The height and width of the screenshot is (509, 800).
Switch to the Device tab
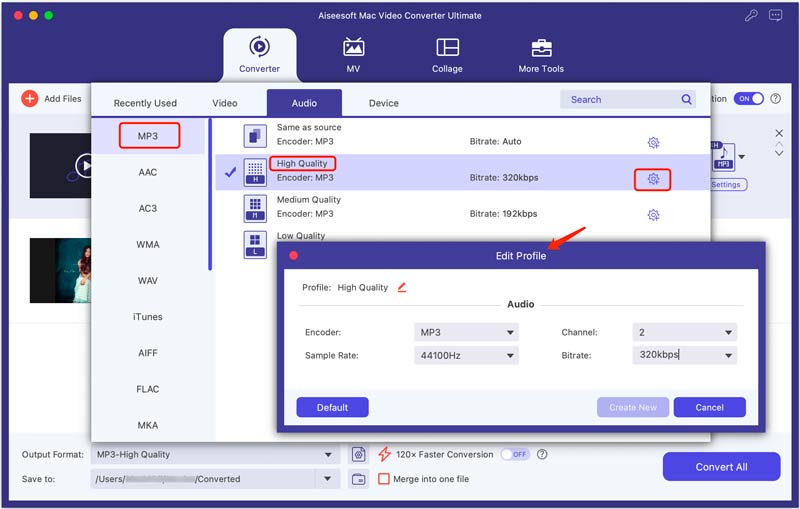383,103
